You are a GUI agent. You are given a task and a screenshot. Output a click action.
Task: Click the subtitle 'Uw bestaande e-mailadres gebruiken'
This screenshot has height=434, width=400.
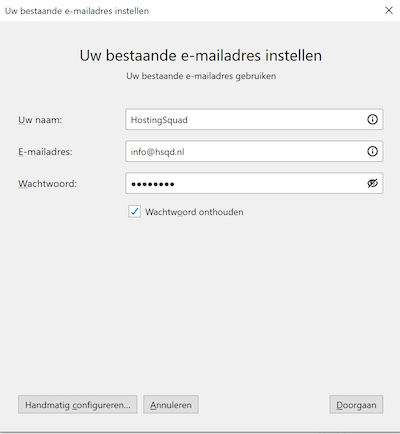pyautogui.click(x=201, y=76)
